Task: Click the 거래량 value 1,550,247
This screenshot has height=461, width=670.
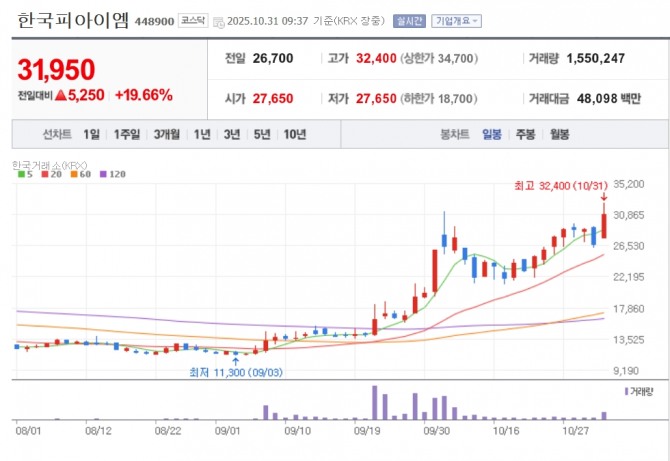Action: click(596, 59)
